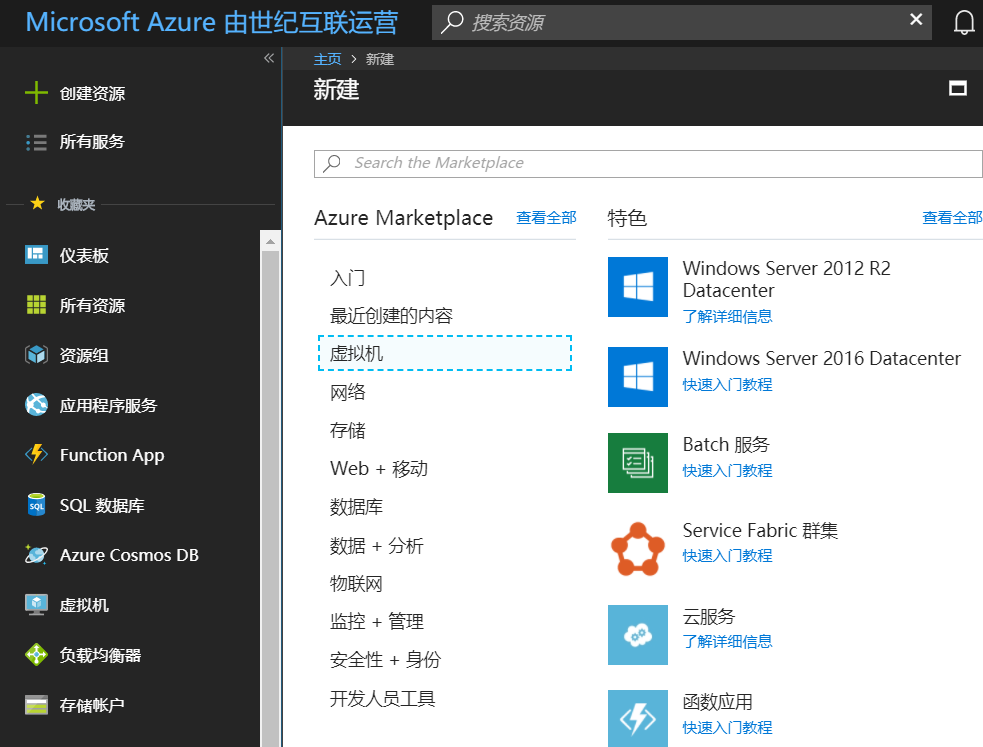Select 开发人员工具 category
Screen dimensions: 983x747
pyautogui.click(x=382, y=699)
